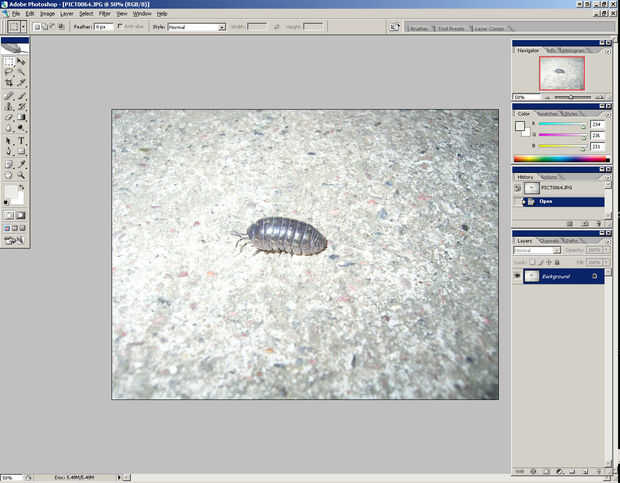Image resolution: width=620 pixels, height=483 pixels.
Task: Open the Layers panel menu arrow
Action: pos(608,242)
